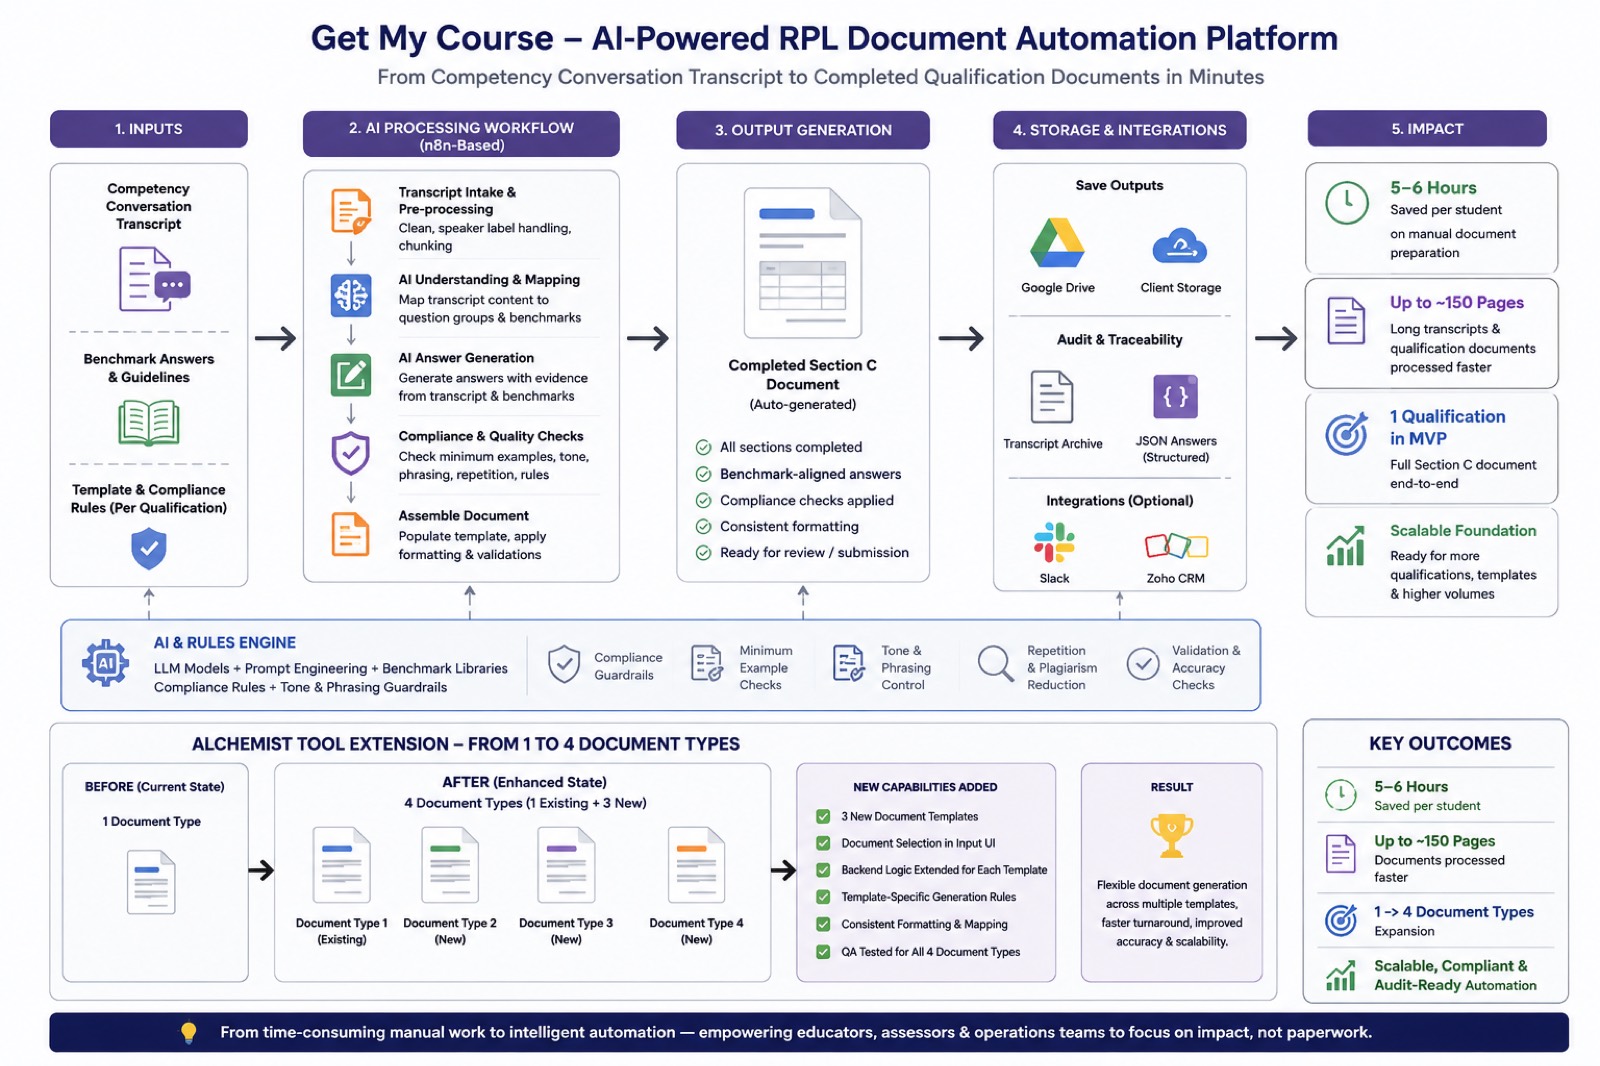1600x1066 pixels.
Task: Select the 2. AI PROCESSING WORKFLOW header
Action: [x=461, y=134]
